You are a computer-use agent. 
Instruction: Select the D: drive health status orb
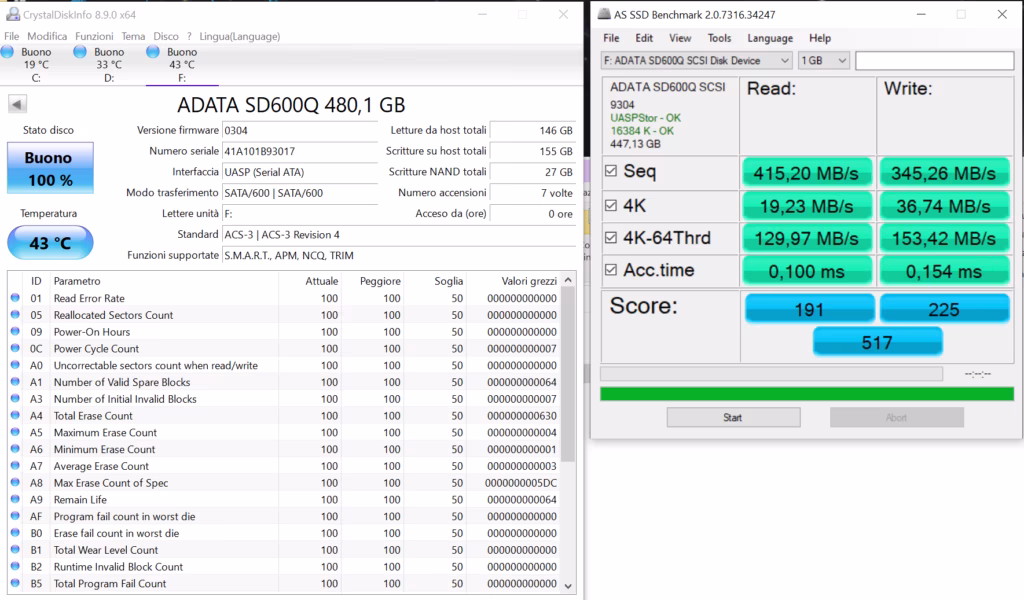(x=80, y=52)
